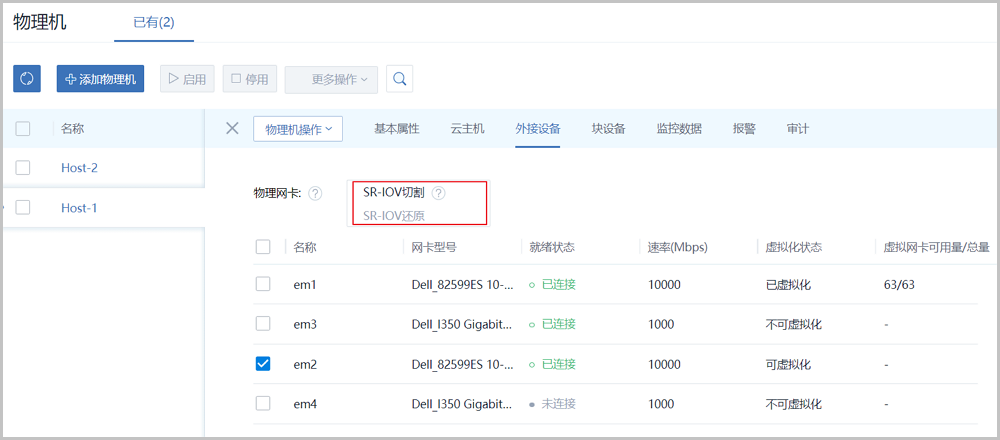Image resolution: width=1000 pixels, height=440 pixels.
Task: Click help icon next to SR-IOV切割
Action: [438, 193]
